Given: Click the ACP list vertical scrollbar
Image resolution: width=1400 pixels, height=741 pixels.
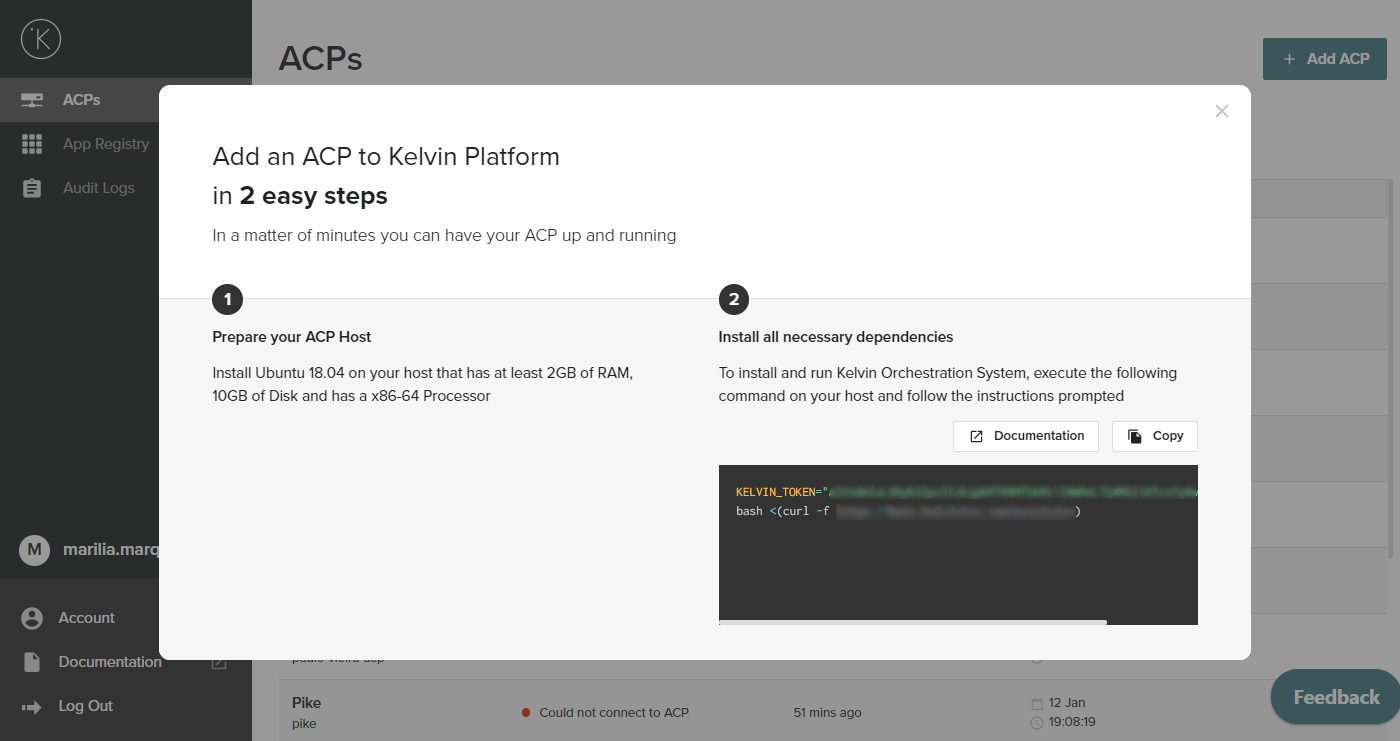Looking at the screenshot, I should (x=1390, y=370).
